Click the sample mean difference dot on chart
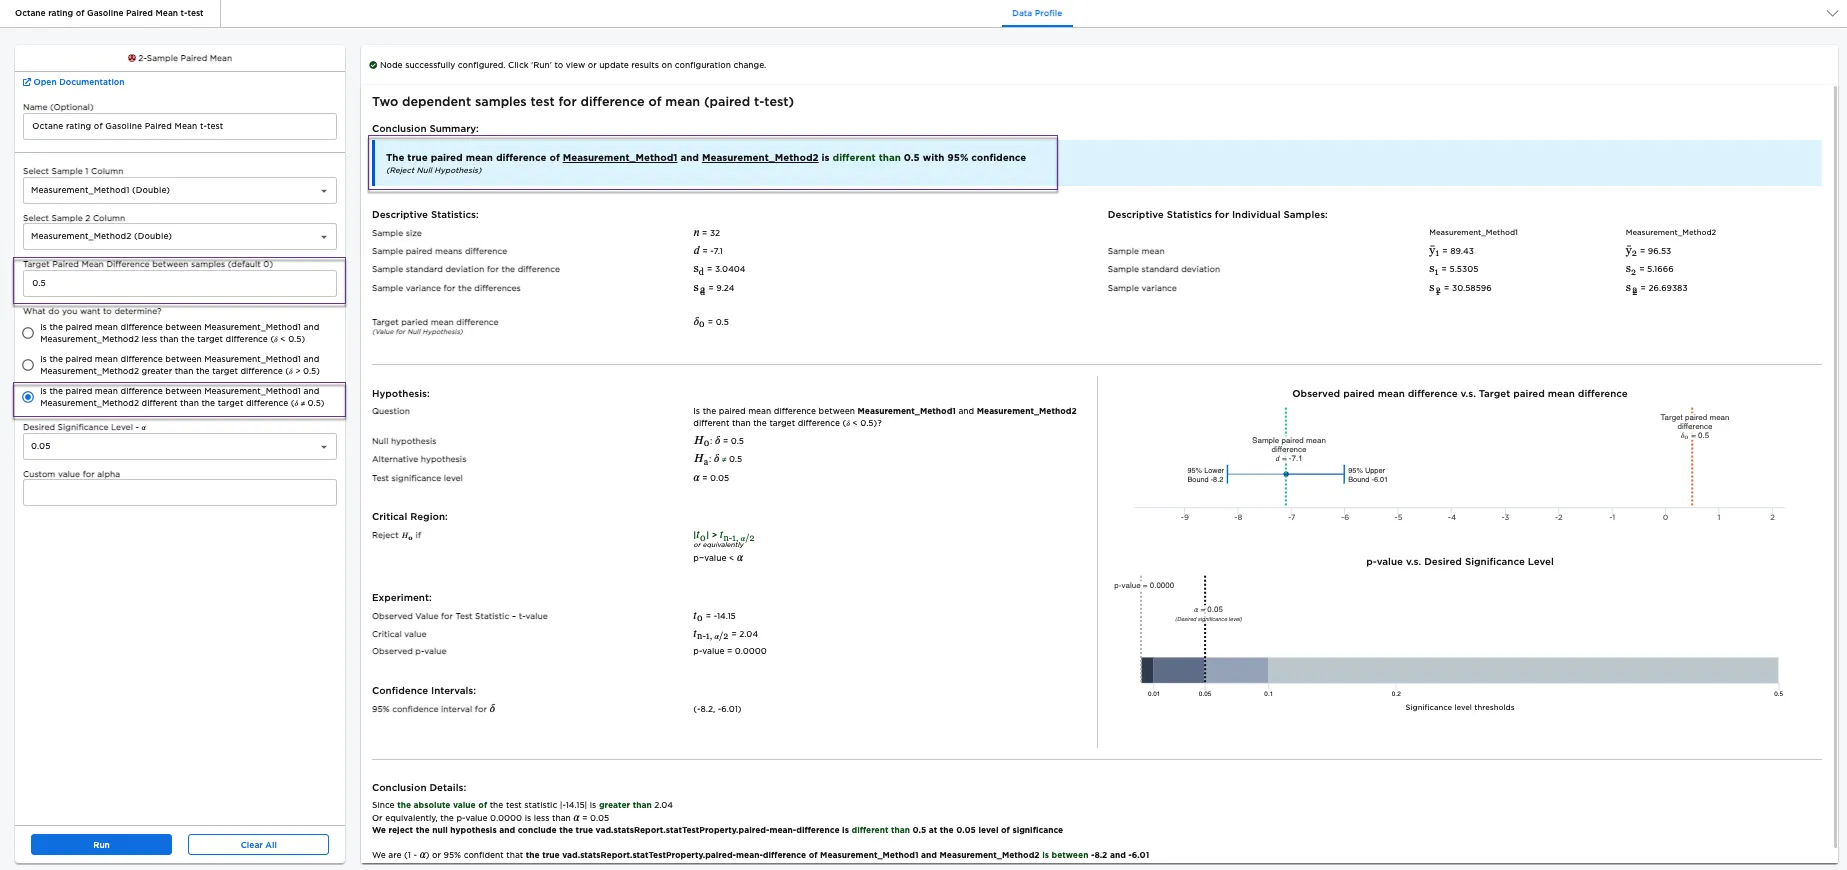The width and height of the screenshot is (1847, 870). pos(1286,474)
